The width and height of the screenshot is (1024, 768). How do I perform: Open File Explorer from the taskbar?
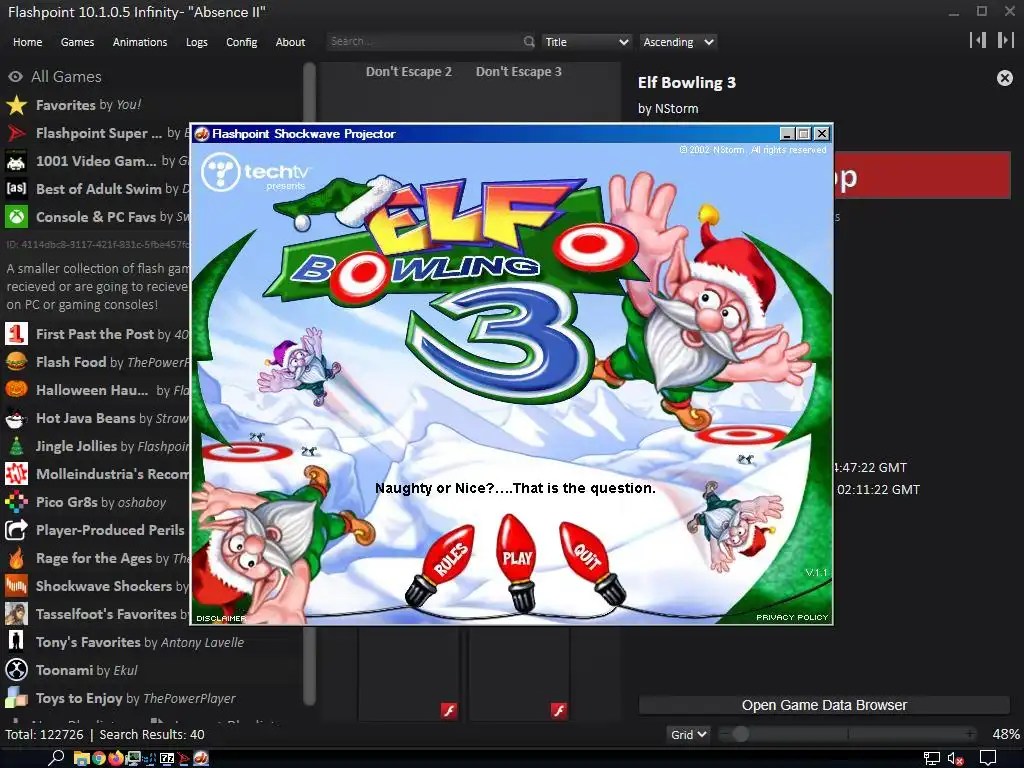82,758
